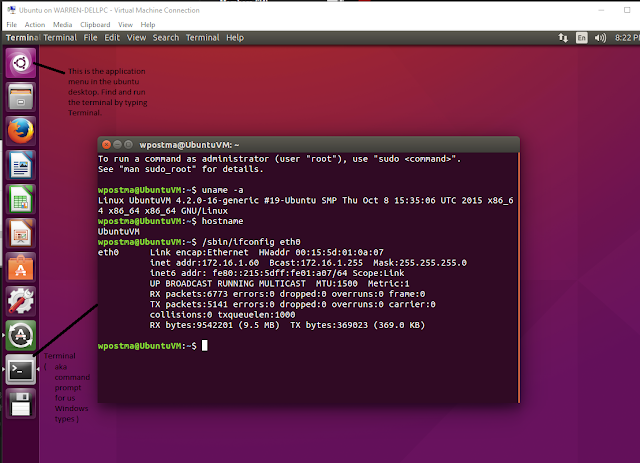The width and height of the screenshot is (640, 463).
Task: Open the clock showing 8:22 PM
Action: click(x=627, y=38)
